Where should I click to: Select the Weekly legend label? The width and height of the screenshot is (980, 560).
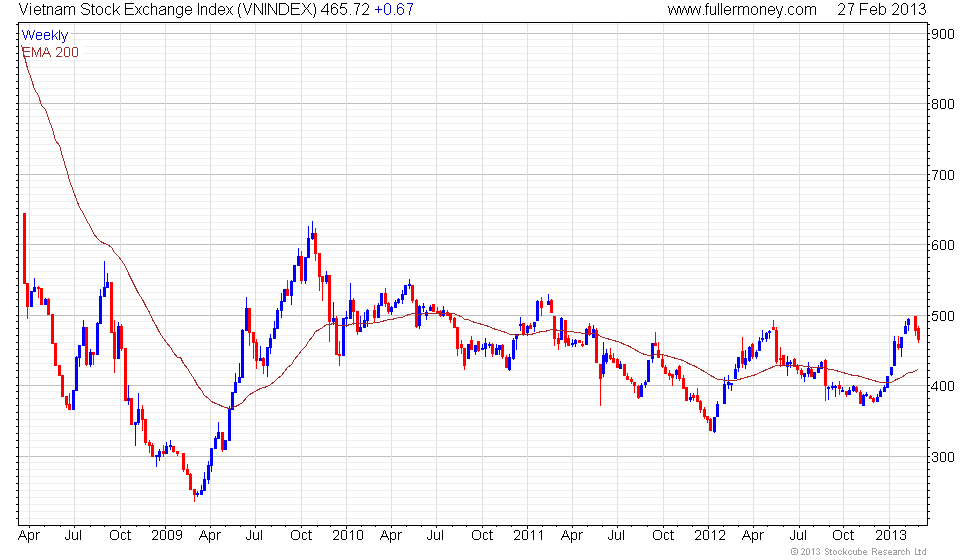(x=44, y=36)
